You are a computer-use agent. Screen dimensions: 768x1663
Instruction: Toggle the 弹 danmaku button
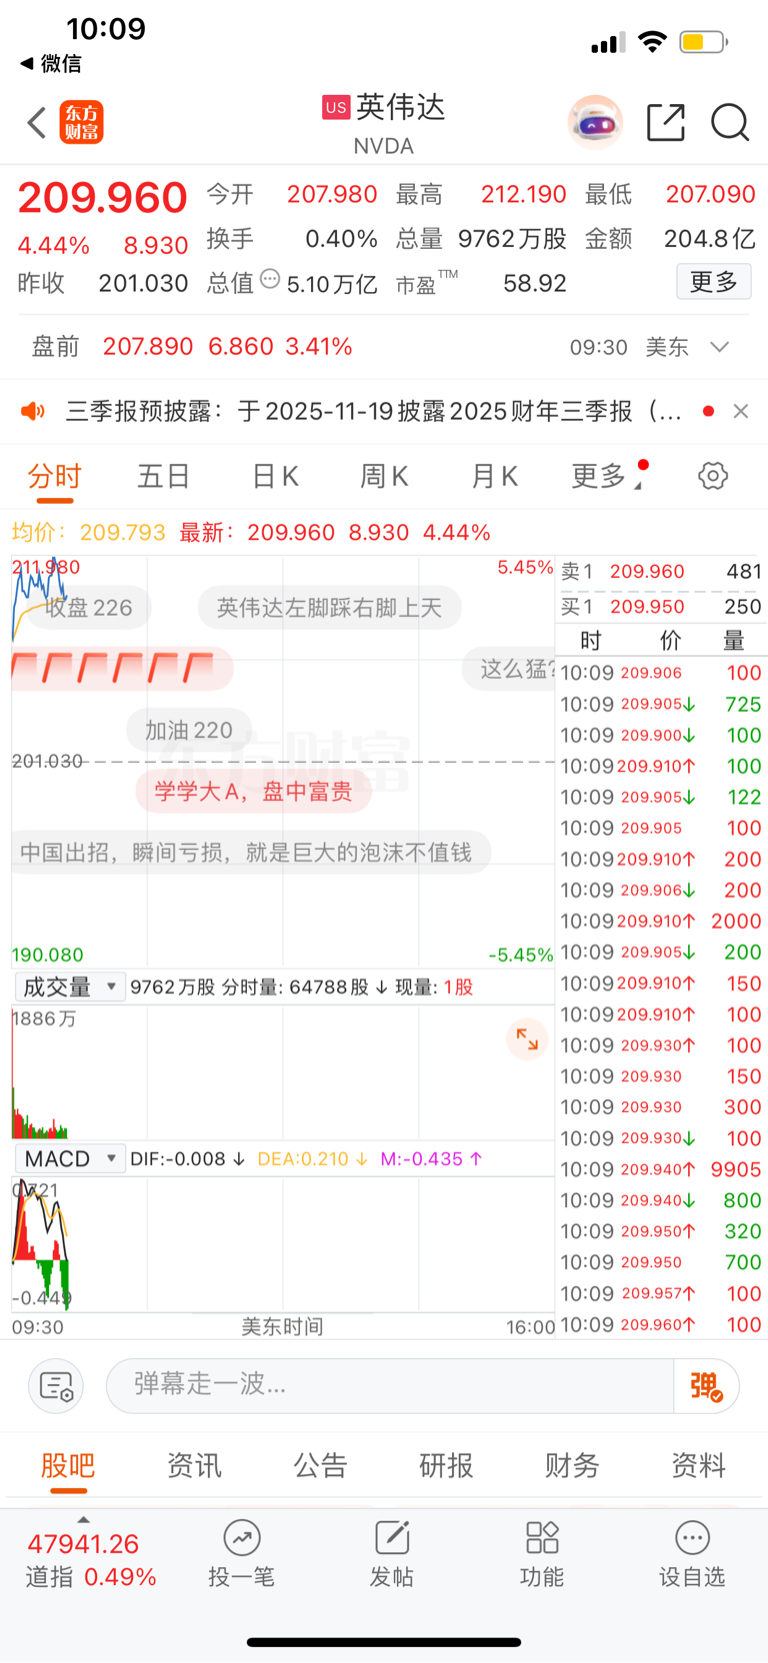pyautogui.click(x=706, y=1386)
